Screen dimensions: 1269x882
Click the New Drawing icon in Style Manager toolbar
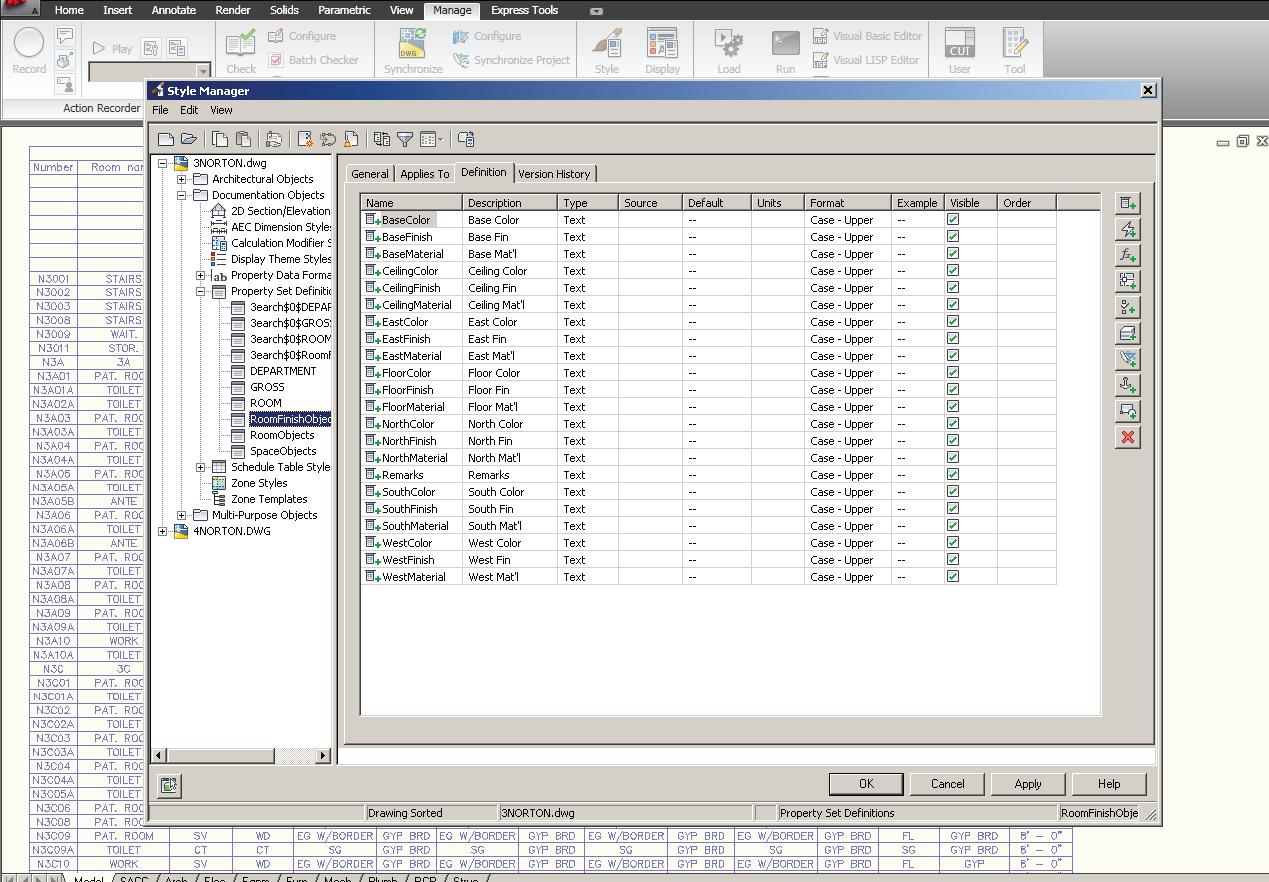(166, 139)
